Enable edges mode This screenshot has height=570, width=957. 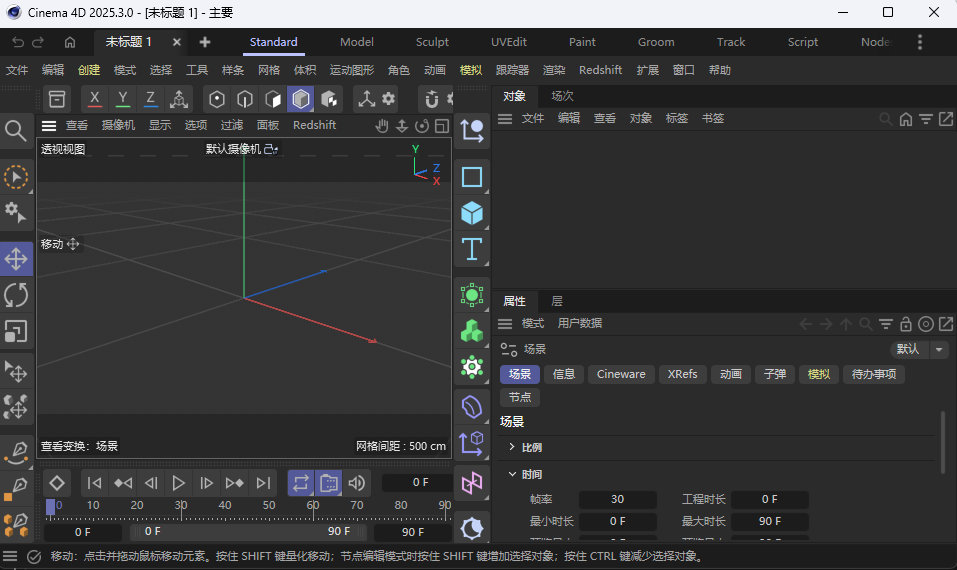pos(245,99)
